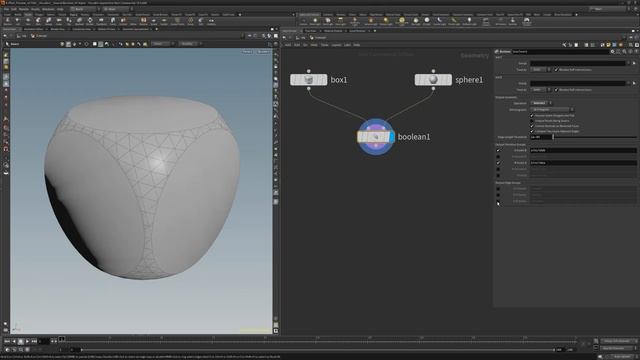Open the Polygon shelf tab
Viewport: 640px width, 360px height.
(x=39, y=15)
